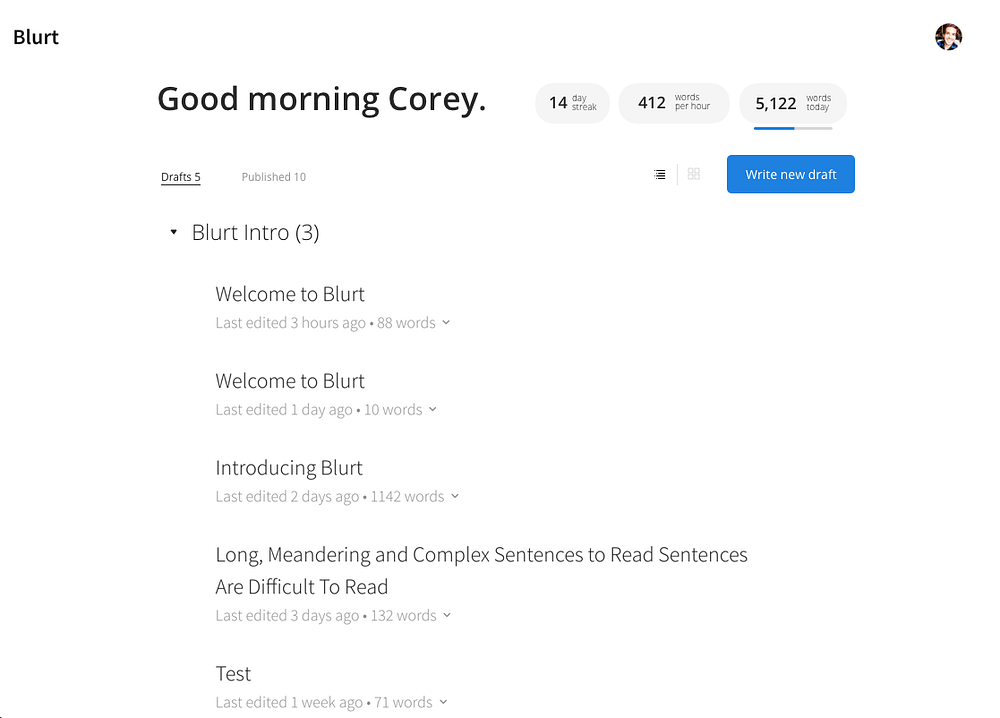Open options chevron for 88 words draft

click(x=446, y=322)
